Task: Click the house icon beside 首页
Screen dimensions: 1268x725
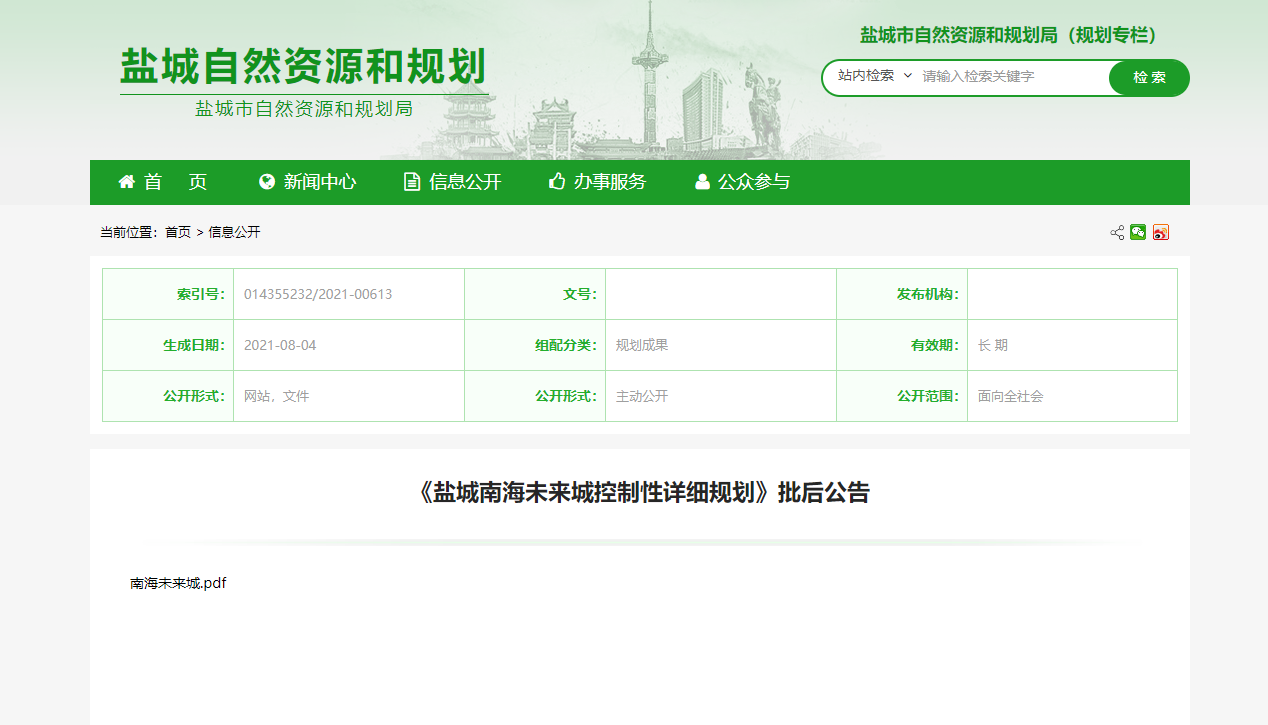Action: [127, 182]
